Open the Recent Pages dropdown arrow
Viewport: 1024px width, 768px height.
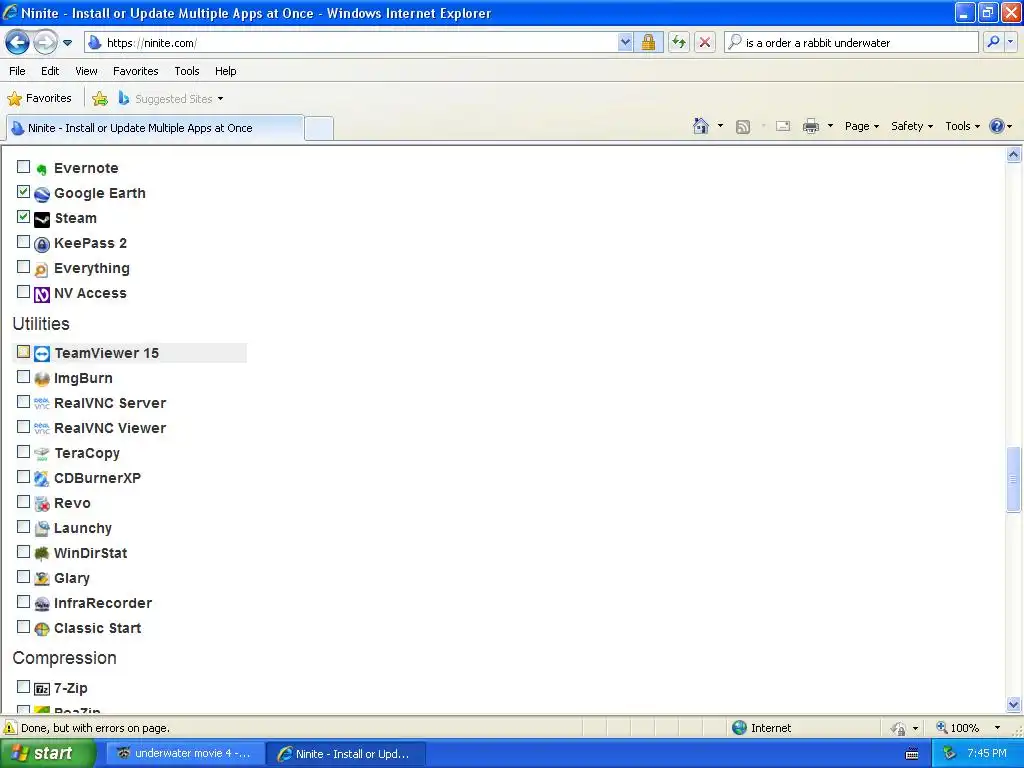pyautogui.click(x=67, y=43)
